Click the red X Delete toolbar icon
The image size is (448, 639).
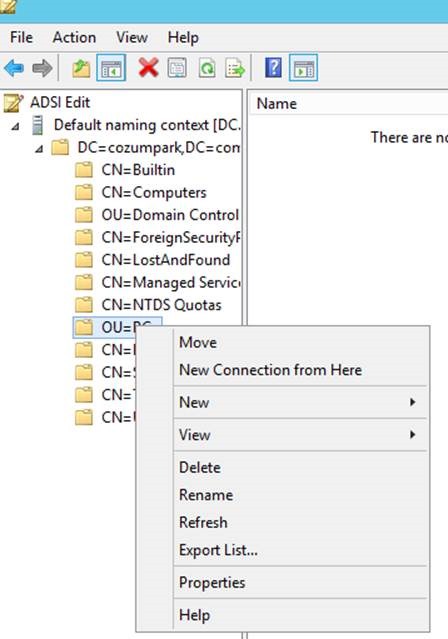[x=148, y=68]
